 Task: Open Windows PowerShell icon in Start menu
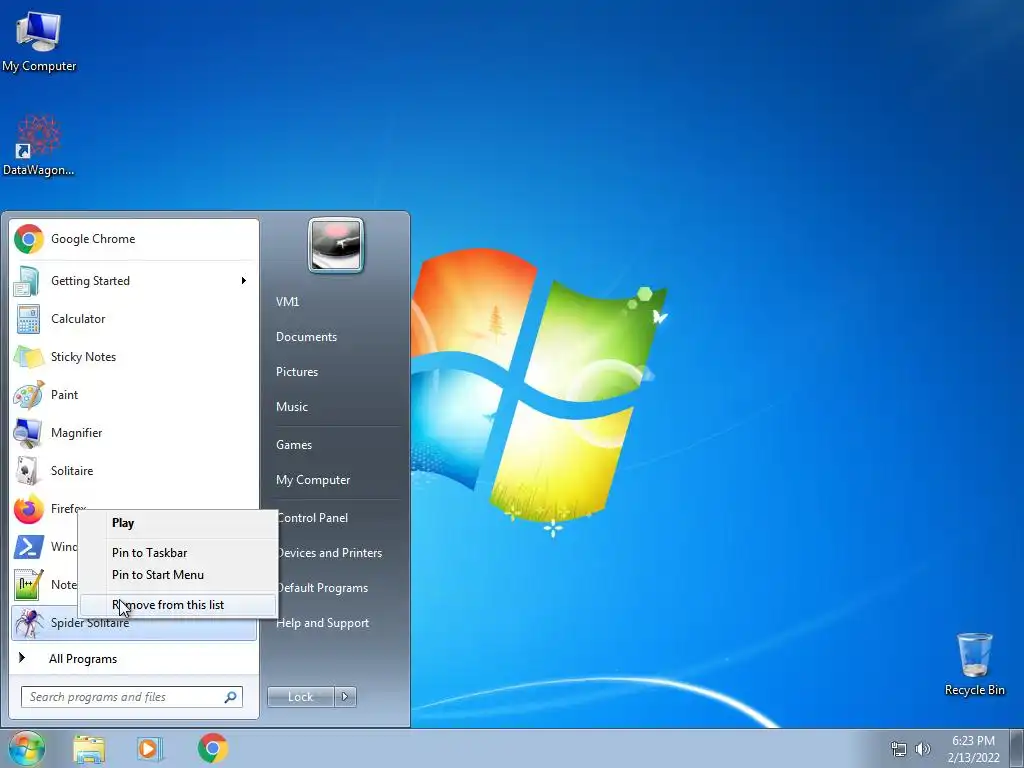(x=29, y=547)
